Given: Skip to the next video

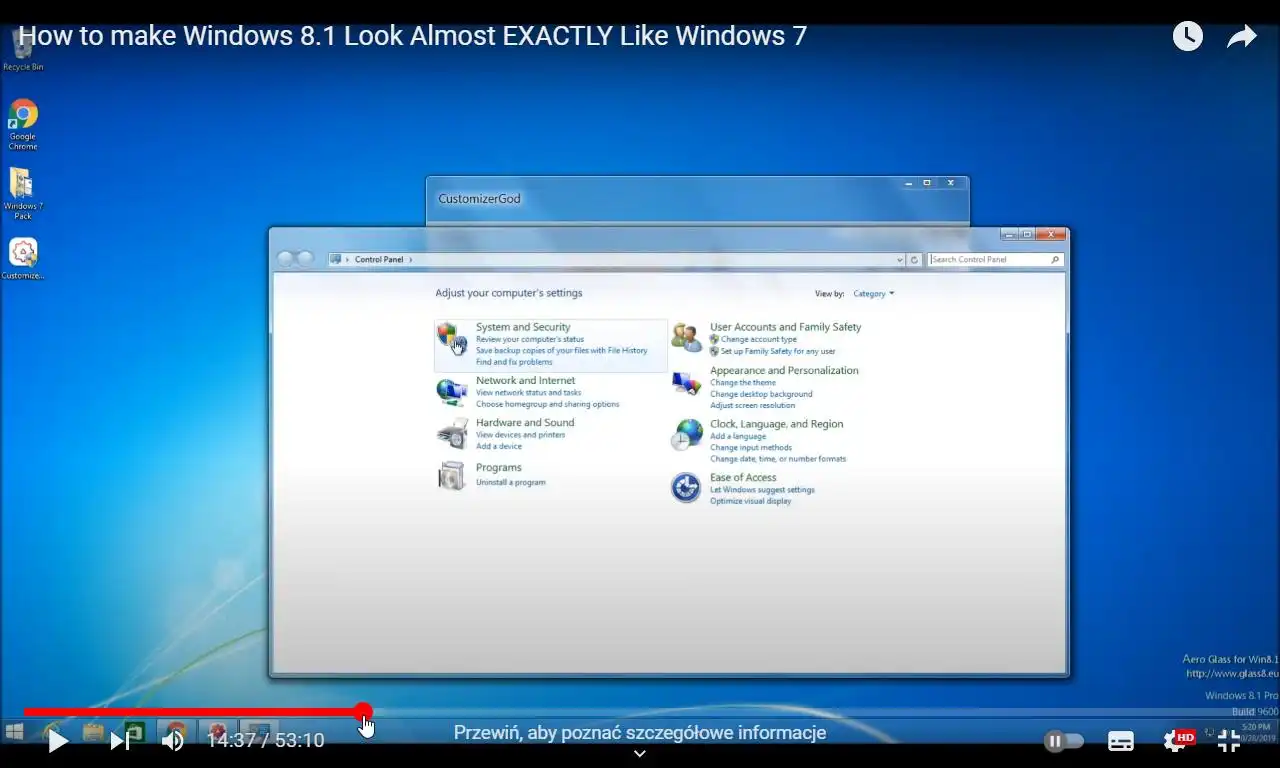Looking at the screenshot, I should tap(119, 741).
